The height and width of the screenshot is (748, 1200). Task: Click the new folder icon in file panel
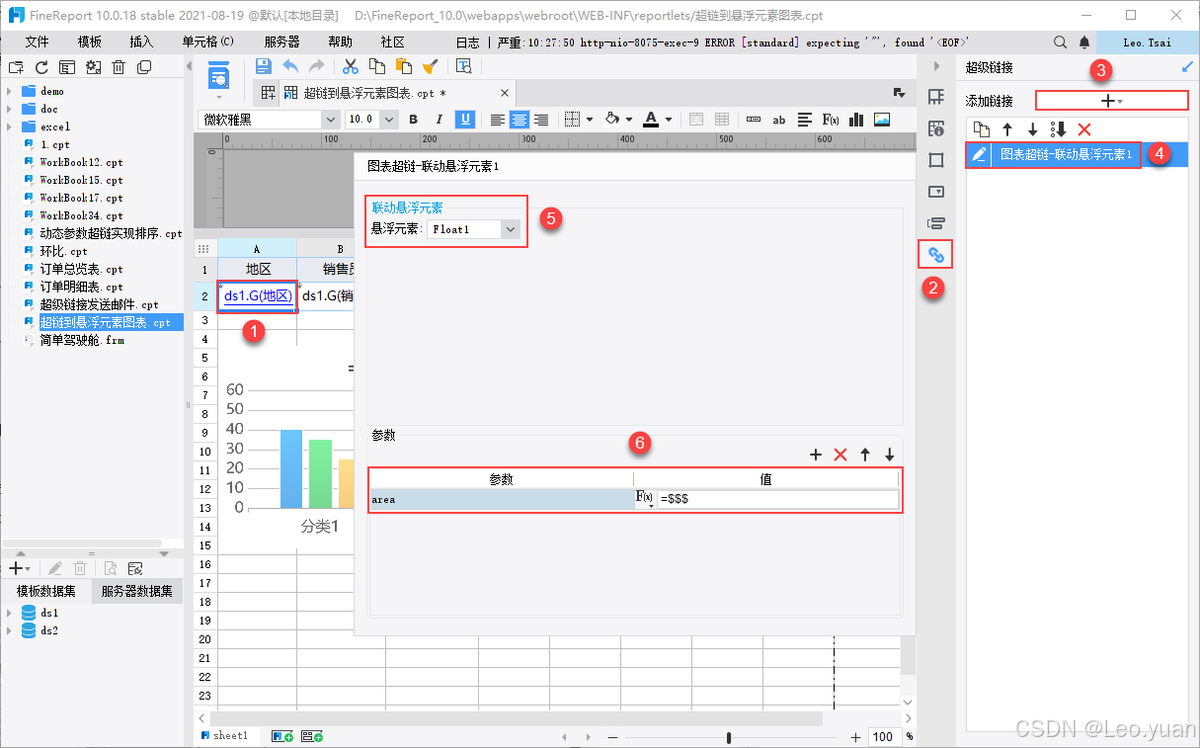pos(15,67)
